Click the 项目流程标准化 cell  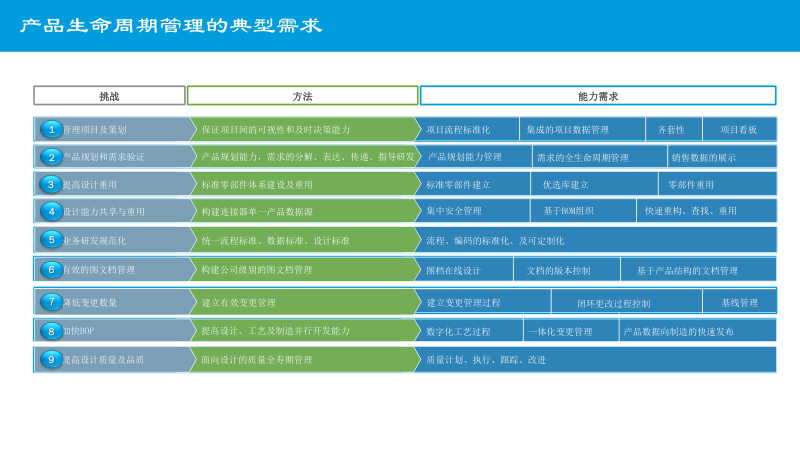coord(468,130)
